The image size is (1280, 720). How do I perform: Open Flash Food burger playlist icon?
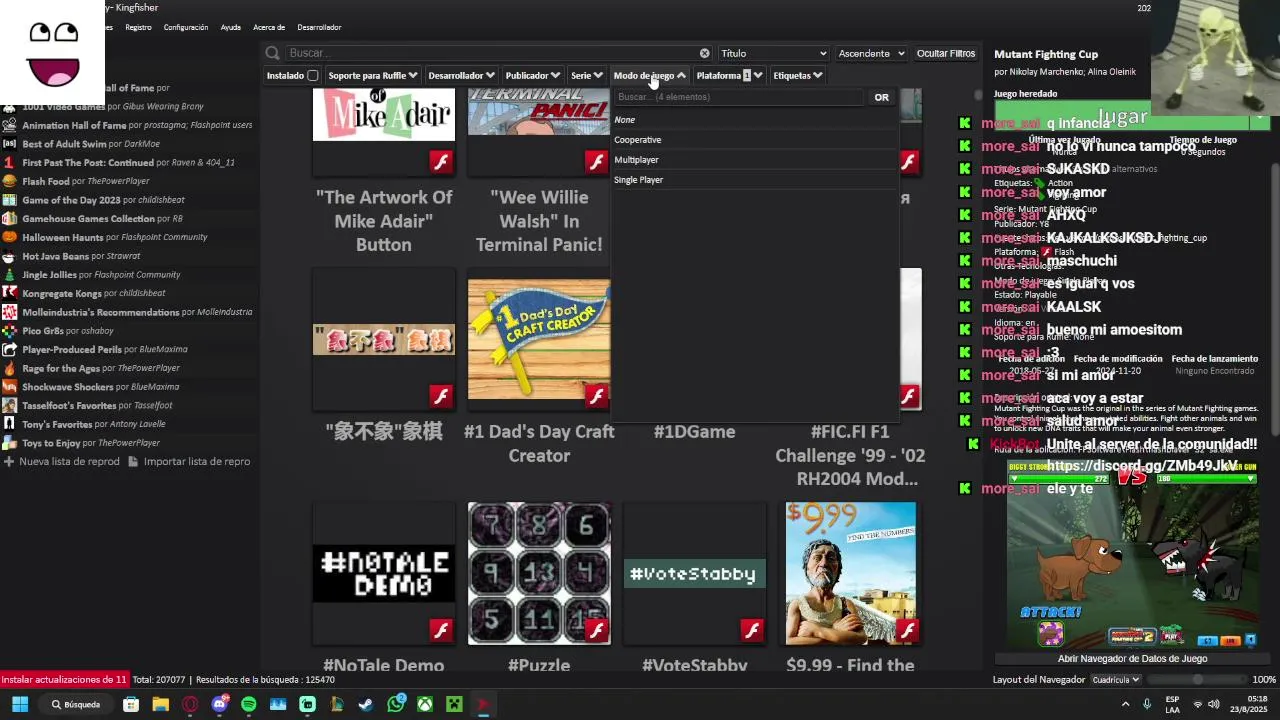[9, 181]
